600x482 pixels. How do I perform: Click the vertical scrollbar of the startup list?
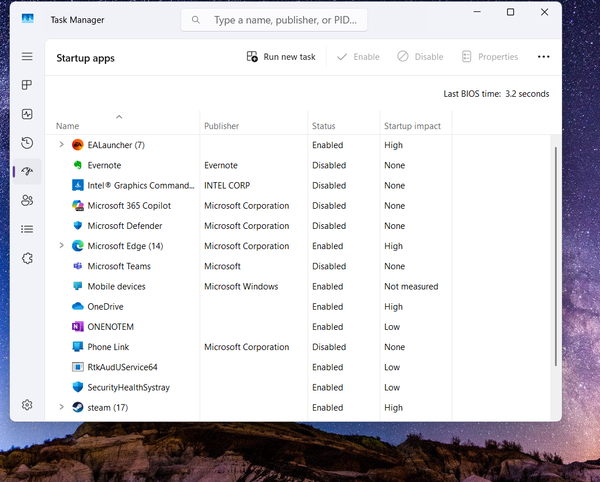tap(556, 256)
